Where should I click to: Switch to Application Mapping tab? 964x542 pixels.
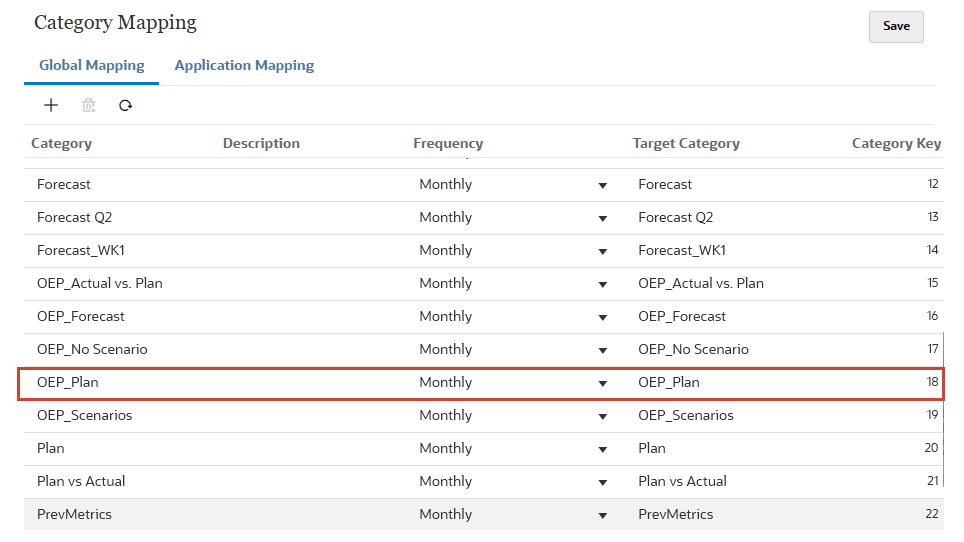click(x=244, y=66)
